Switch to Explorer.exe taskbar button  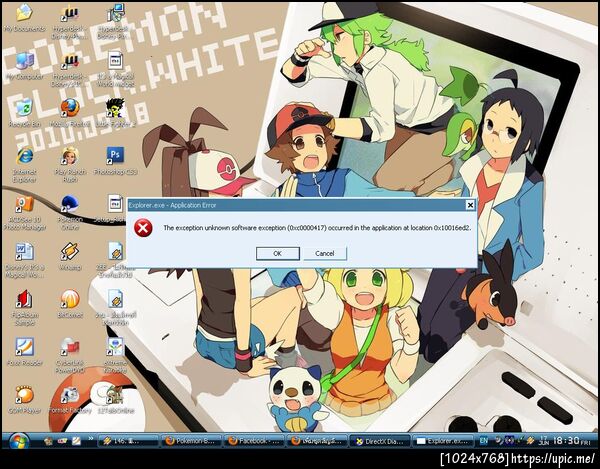[443, 441]
